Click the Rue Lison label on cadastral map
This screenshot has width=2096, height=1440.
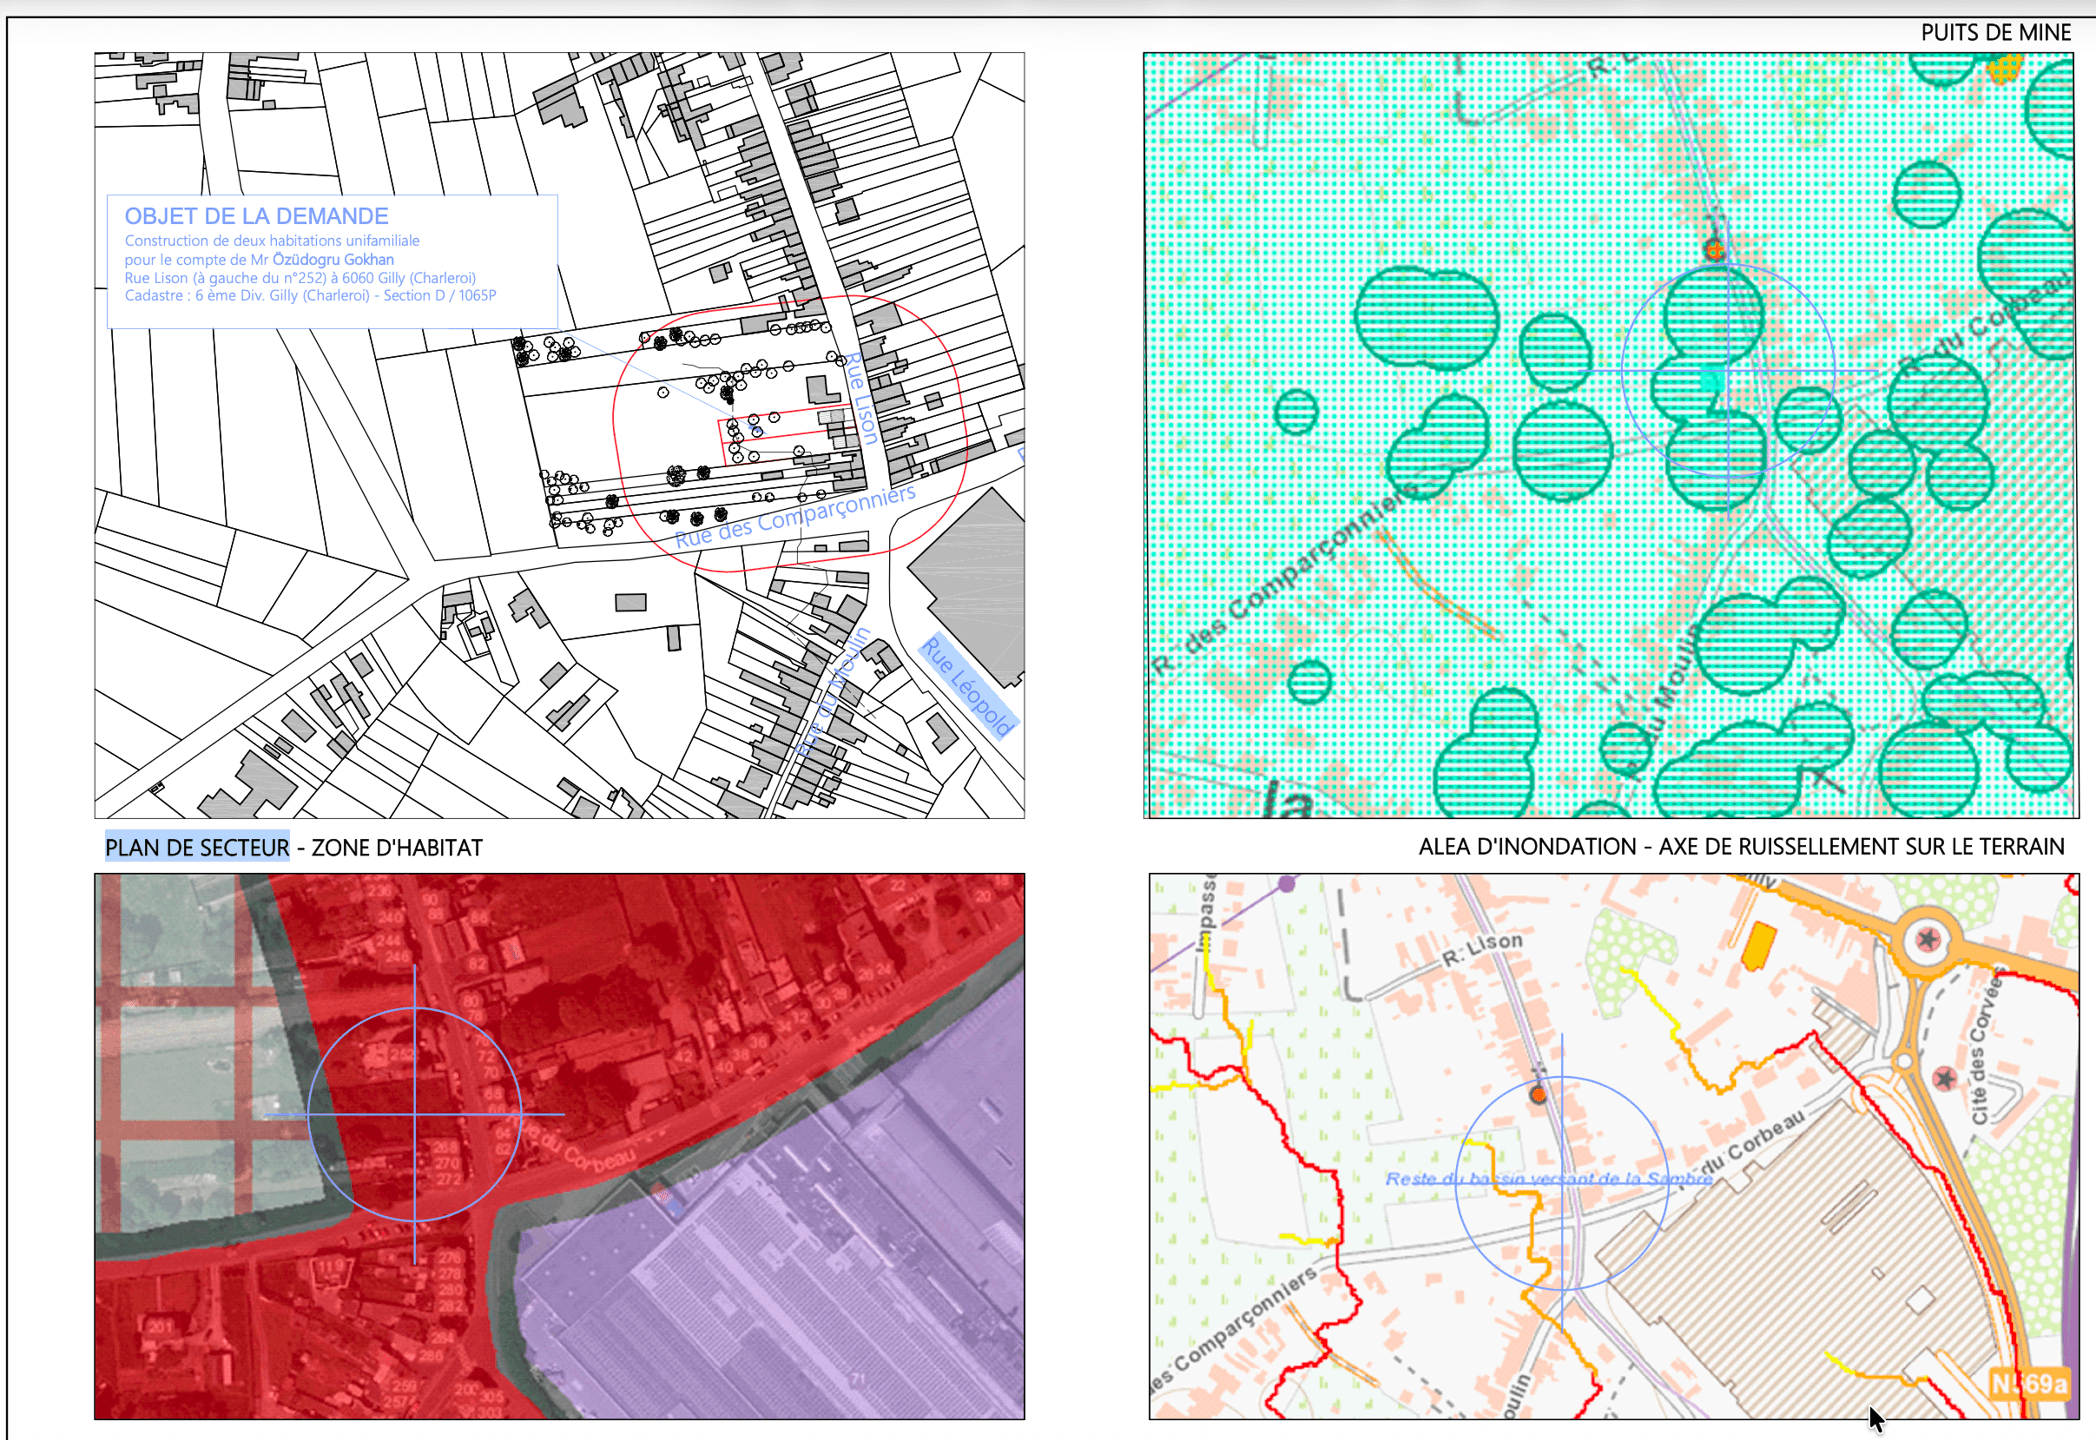pos(861,398)
